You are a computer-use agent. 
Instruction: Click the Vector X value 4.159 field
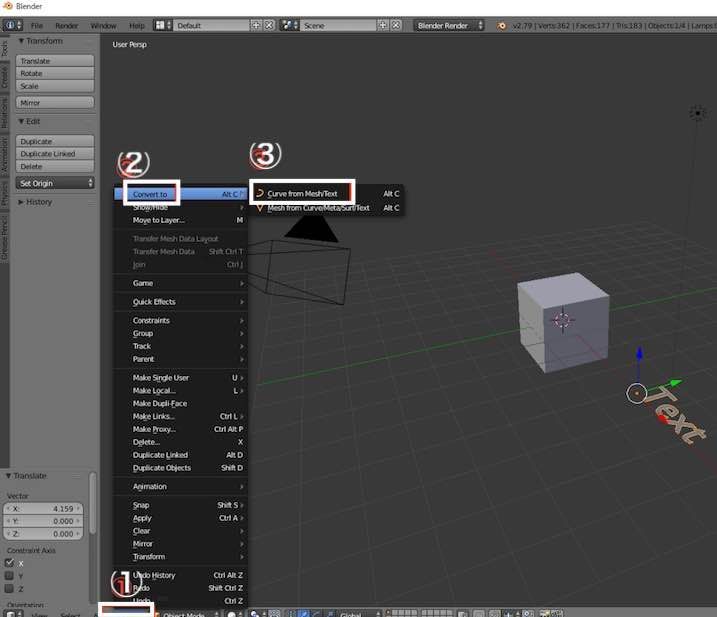point(43,509)
